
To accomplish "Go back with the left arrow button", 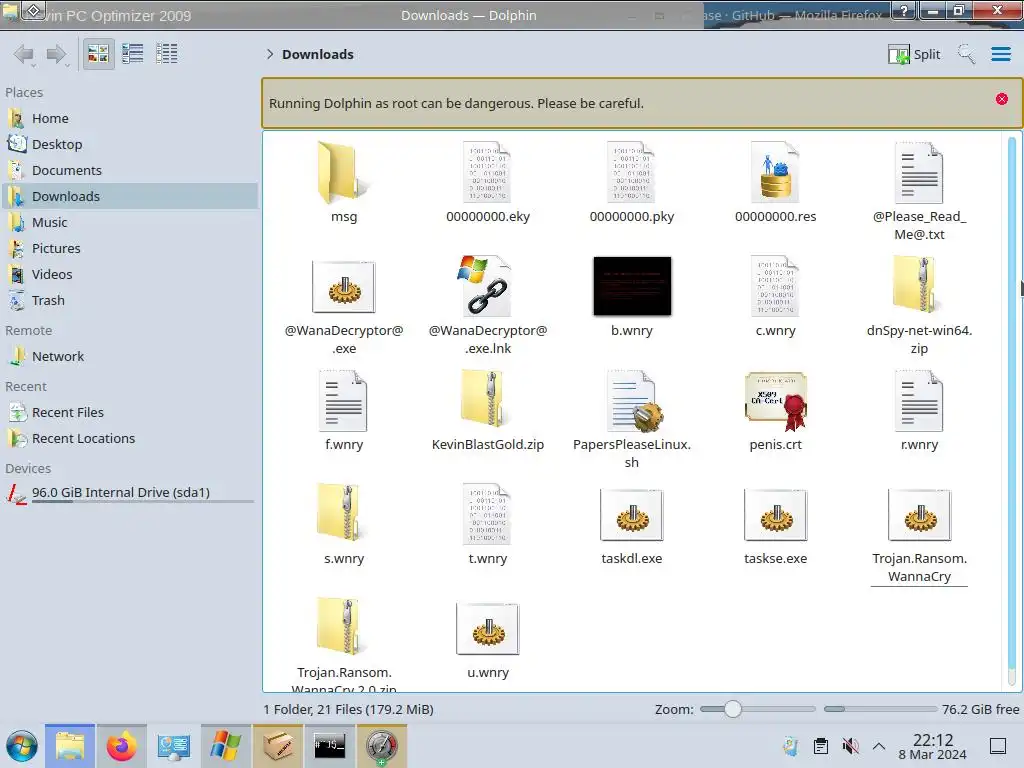I will (24, 54).
